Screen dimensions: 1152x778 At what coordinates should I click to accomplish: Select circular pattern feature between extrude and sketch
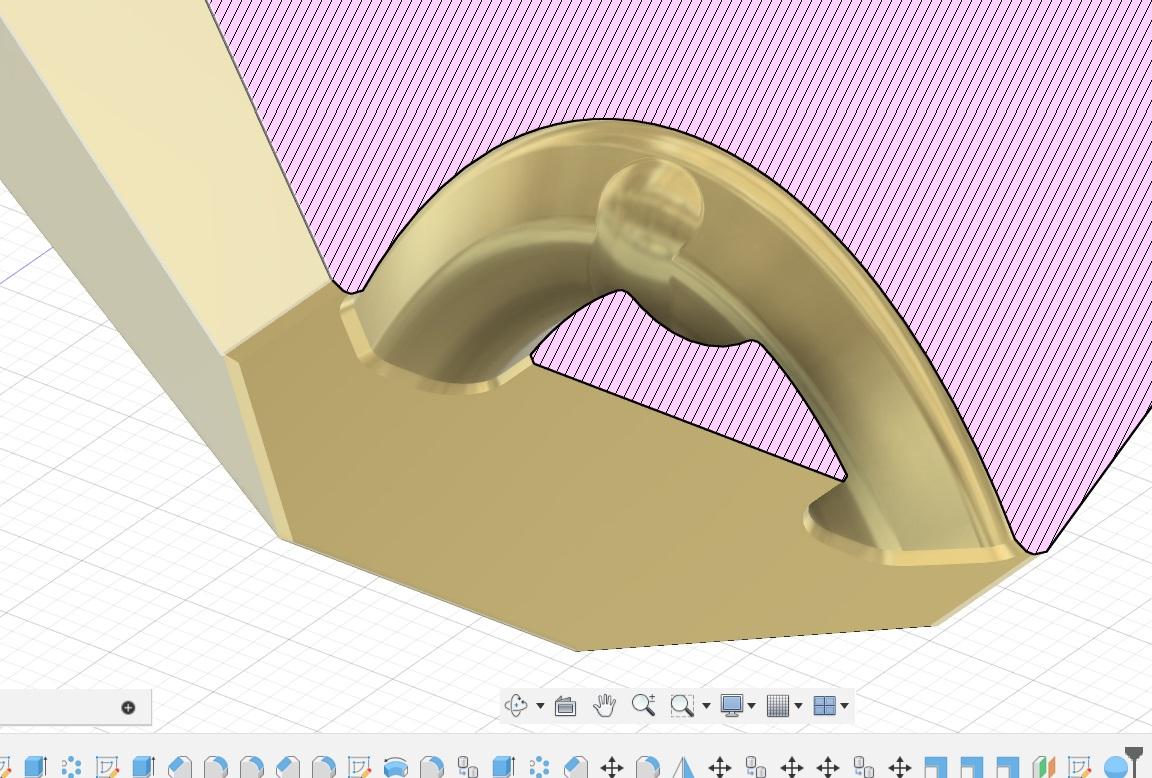click(x=71, y=767)
